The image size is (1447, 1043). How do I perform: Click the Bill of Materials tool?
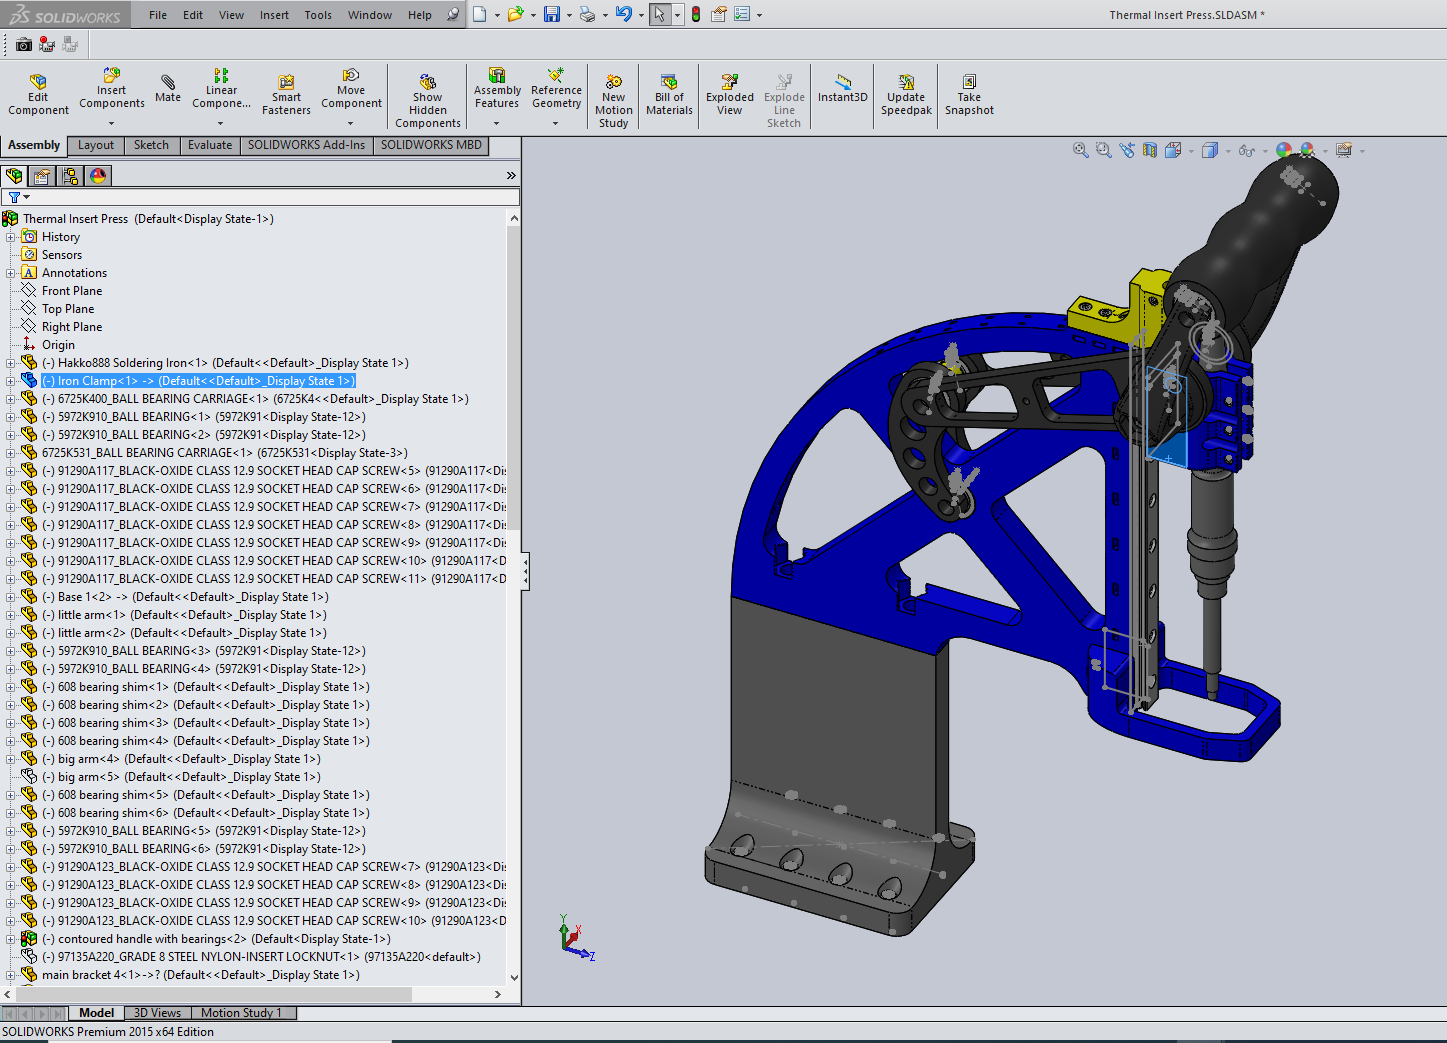coord(668,95)
